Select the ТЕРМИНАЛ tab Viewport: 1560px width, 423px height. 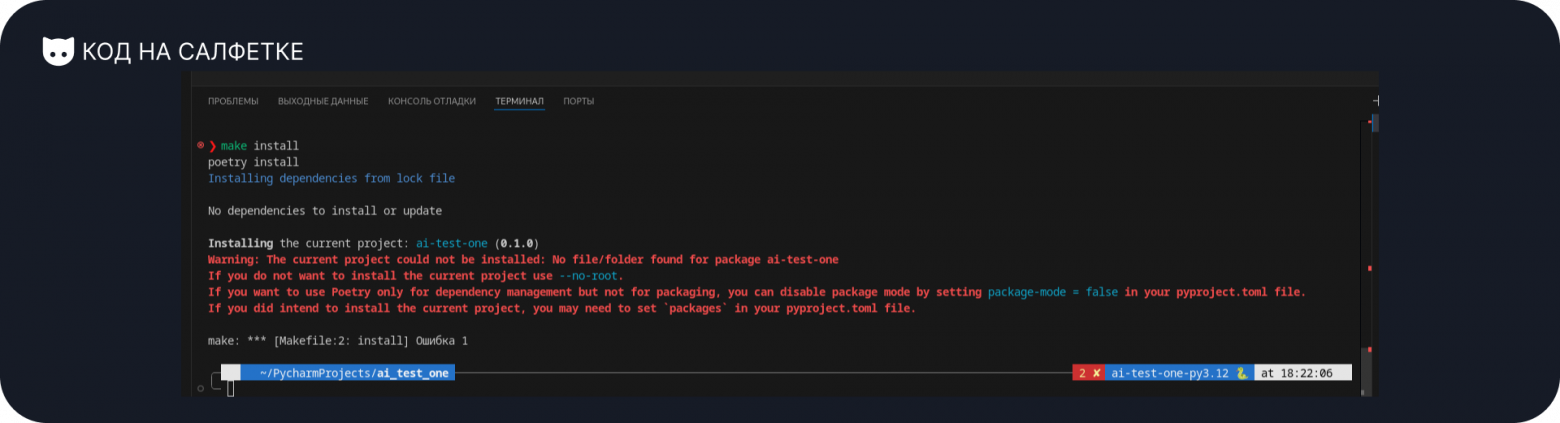[x=519, y=102]
